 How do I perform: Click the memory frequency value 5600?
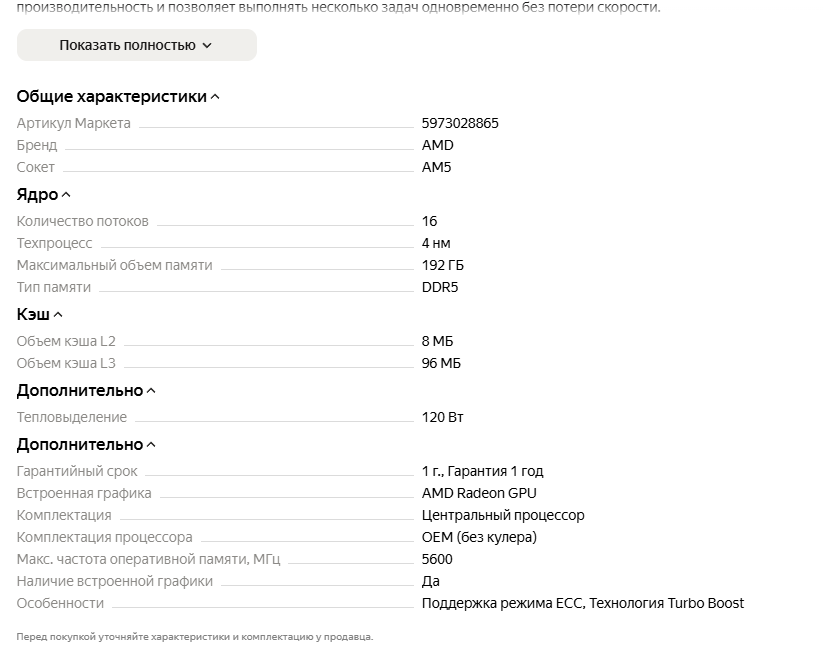tap(437, 559)
